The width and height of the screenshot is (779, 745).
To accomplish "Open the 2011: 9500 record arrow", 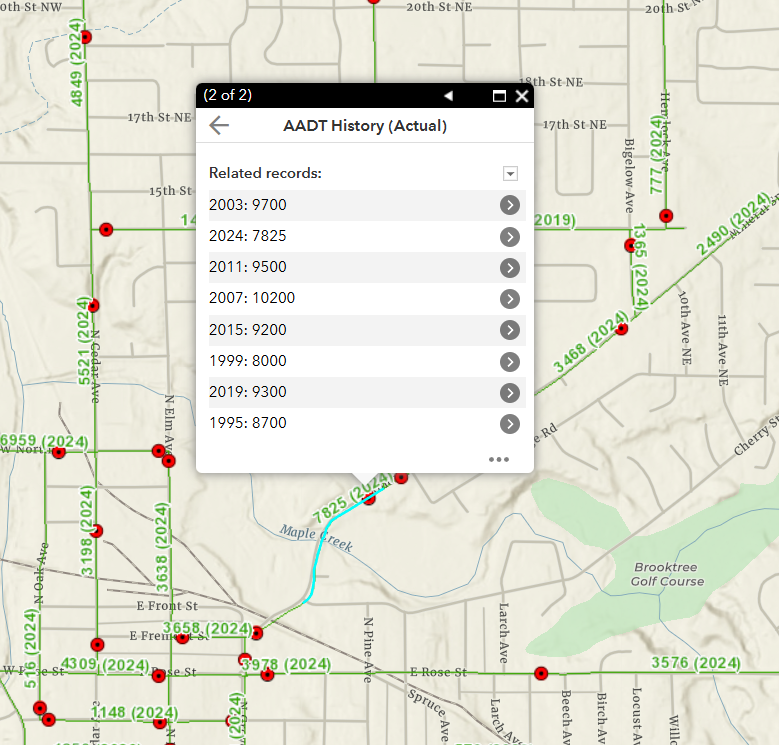I will tap(509, 268).
